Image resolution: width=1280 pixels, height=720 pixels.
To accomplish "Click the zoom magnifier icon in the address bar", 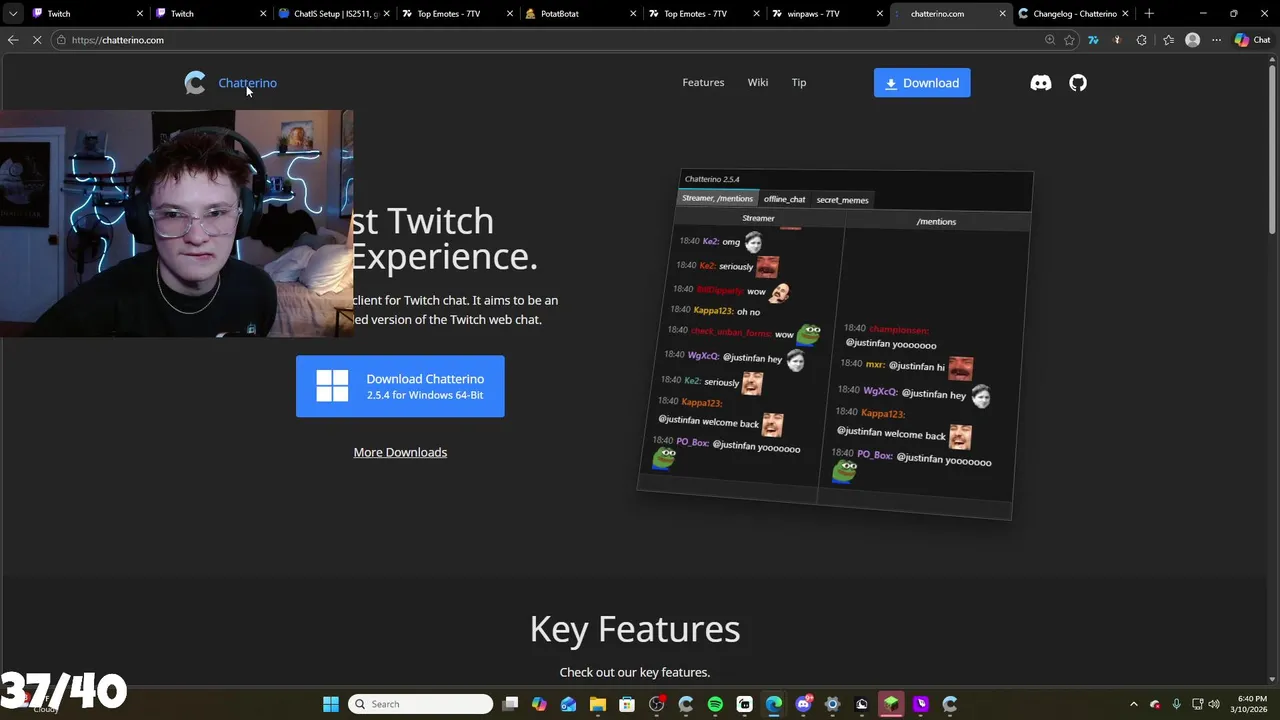I will tap(1050, 40).
